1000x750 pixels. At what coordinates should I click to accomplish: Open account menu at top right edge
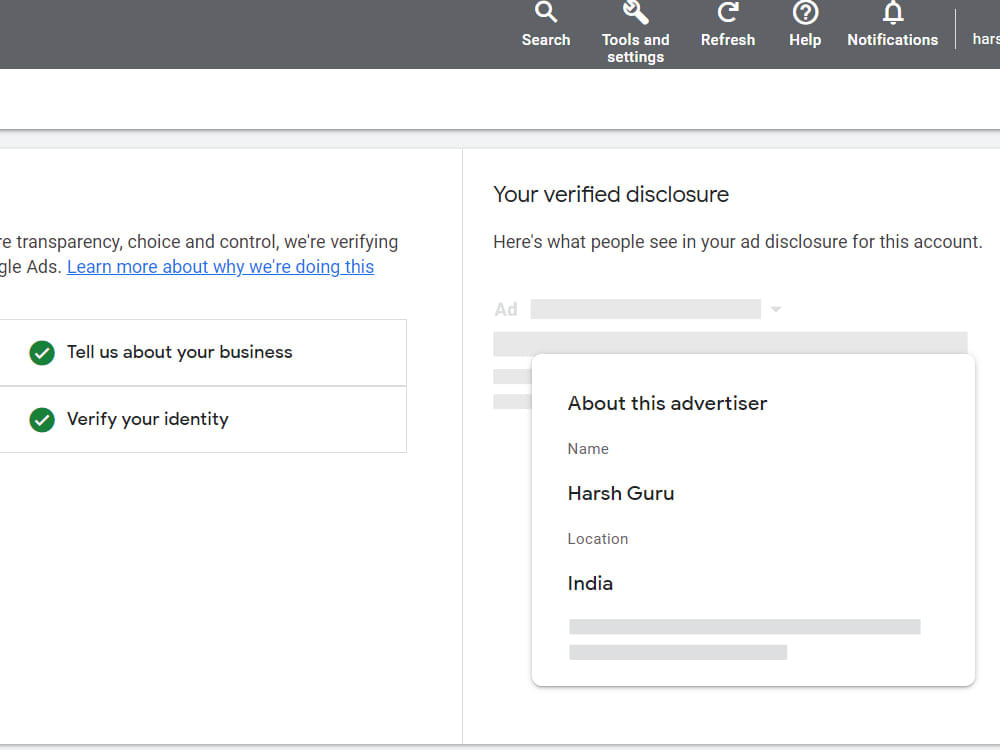point(986,39)
